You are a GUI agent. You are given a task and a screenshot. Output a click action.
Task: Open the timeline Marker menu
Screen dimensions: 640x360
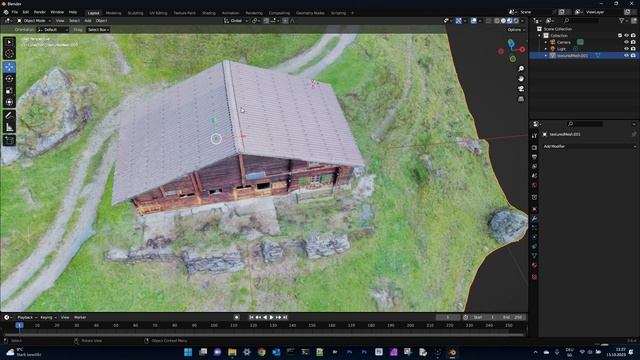[80, 317]
